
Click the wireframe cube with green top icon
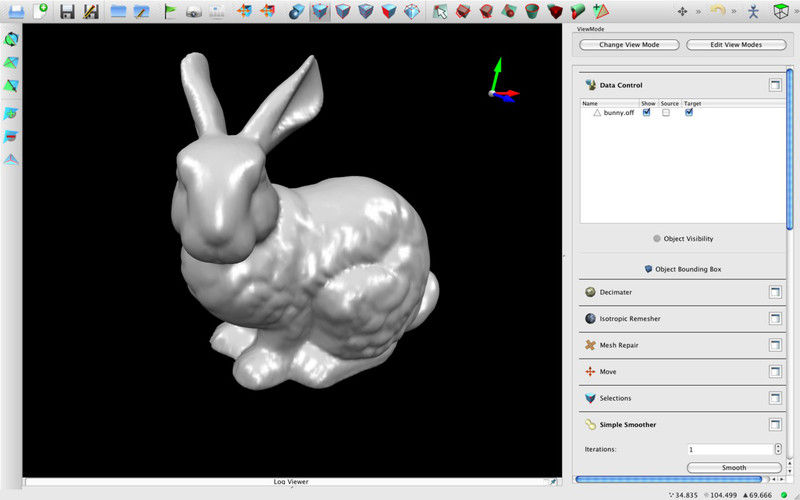[x=781, y=11]
